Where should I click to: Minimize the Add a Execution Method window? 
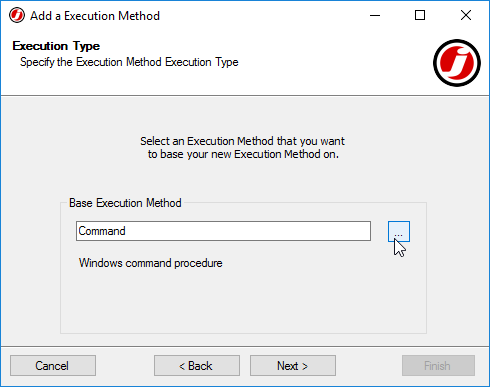point(375,15)
